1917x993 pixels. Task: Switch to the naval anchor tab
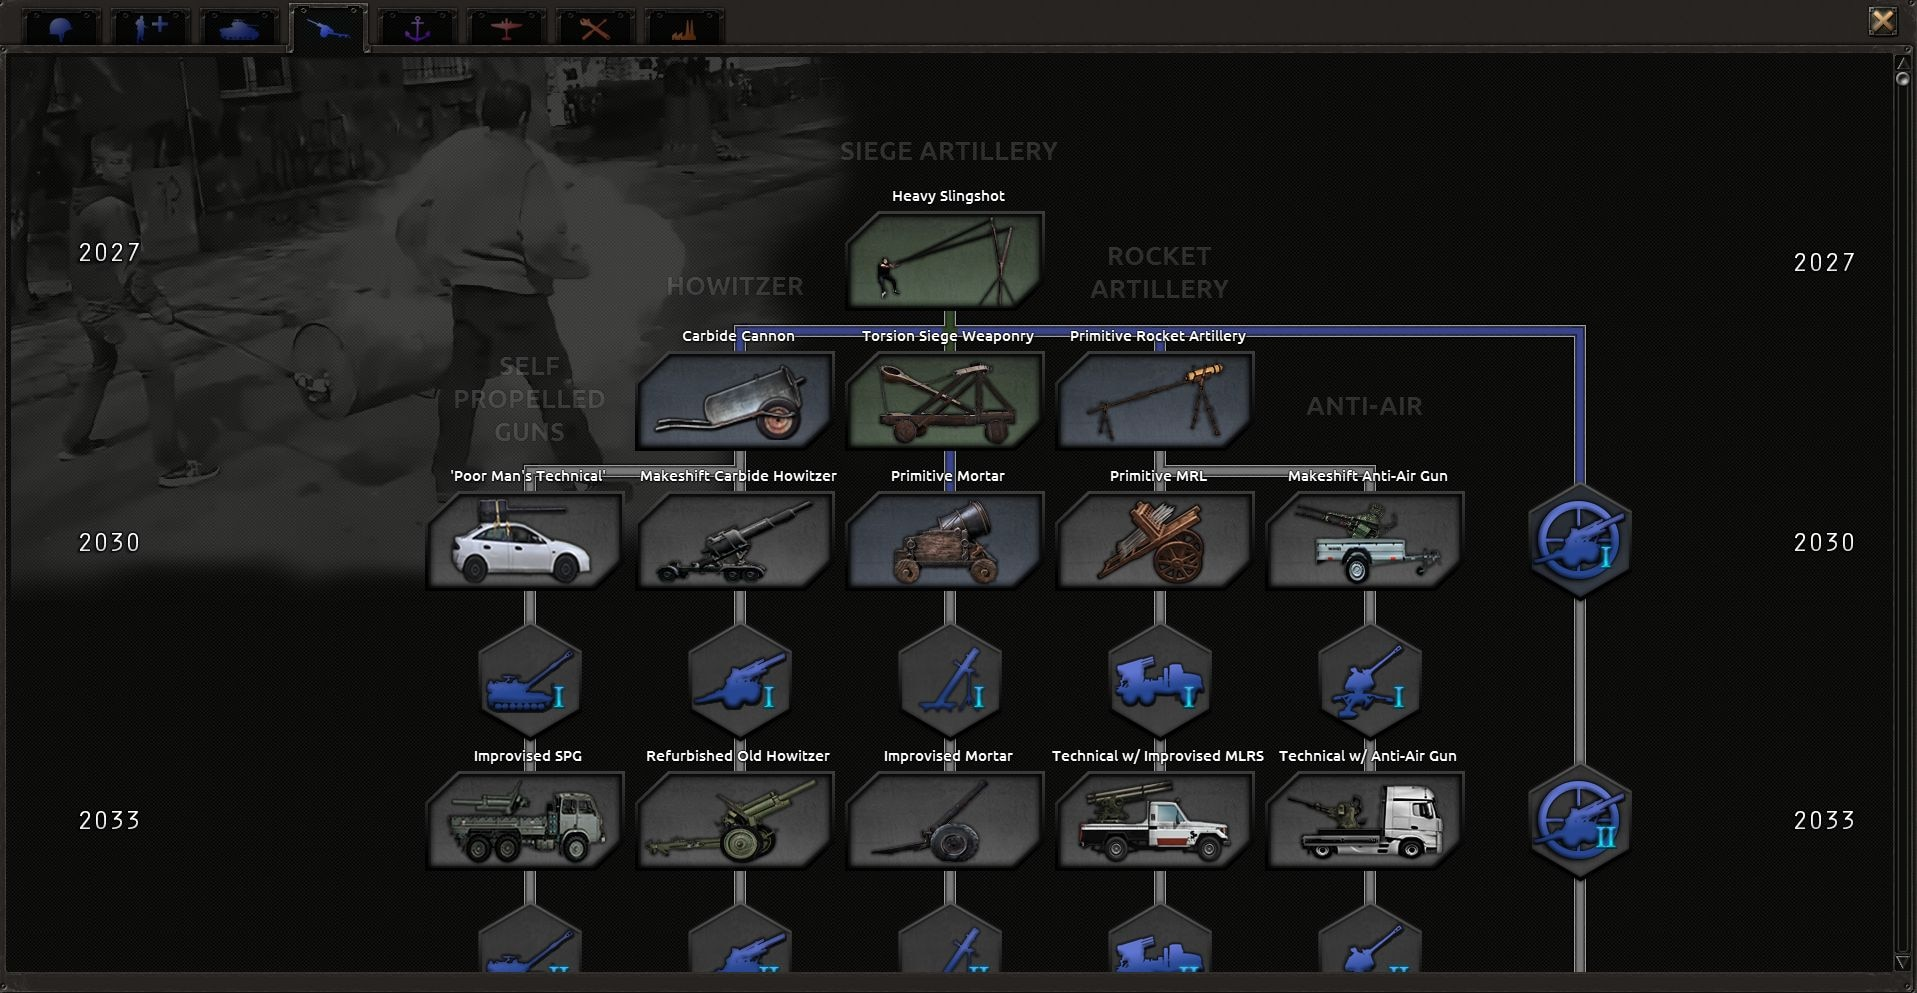[418, 27]
